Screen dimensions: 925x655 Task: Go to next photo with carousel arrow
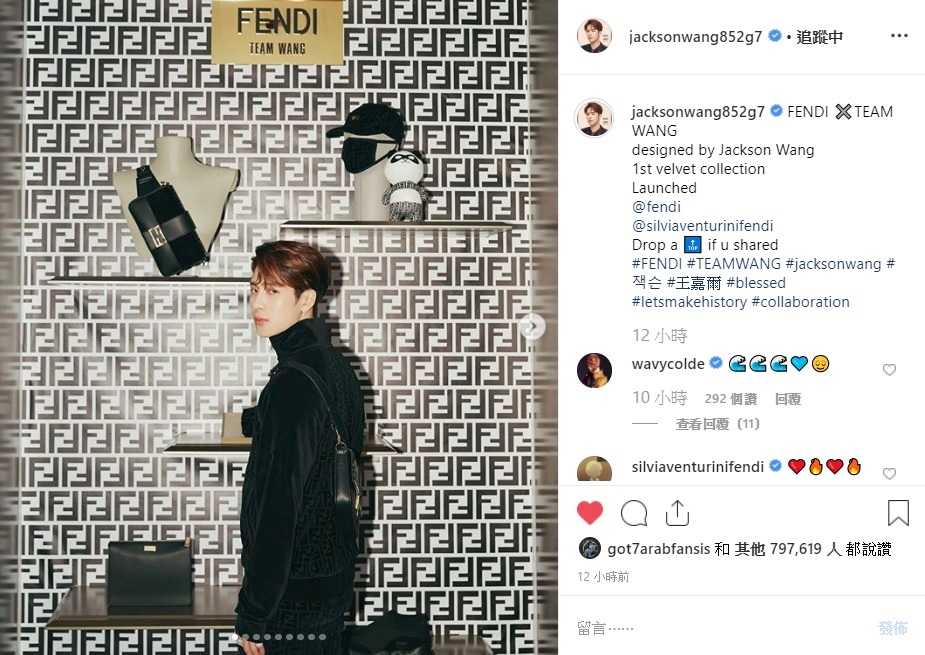tap(532, 326)
